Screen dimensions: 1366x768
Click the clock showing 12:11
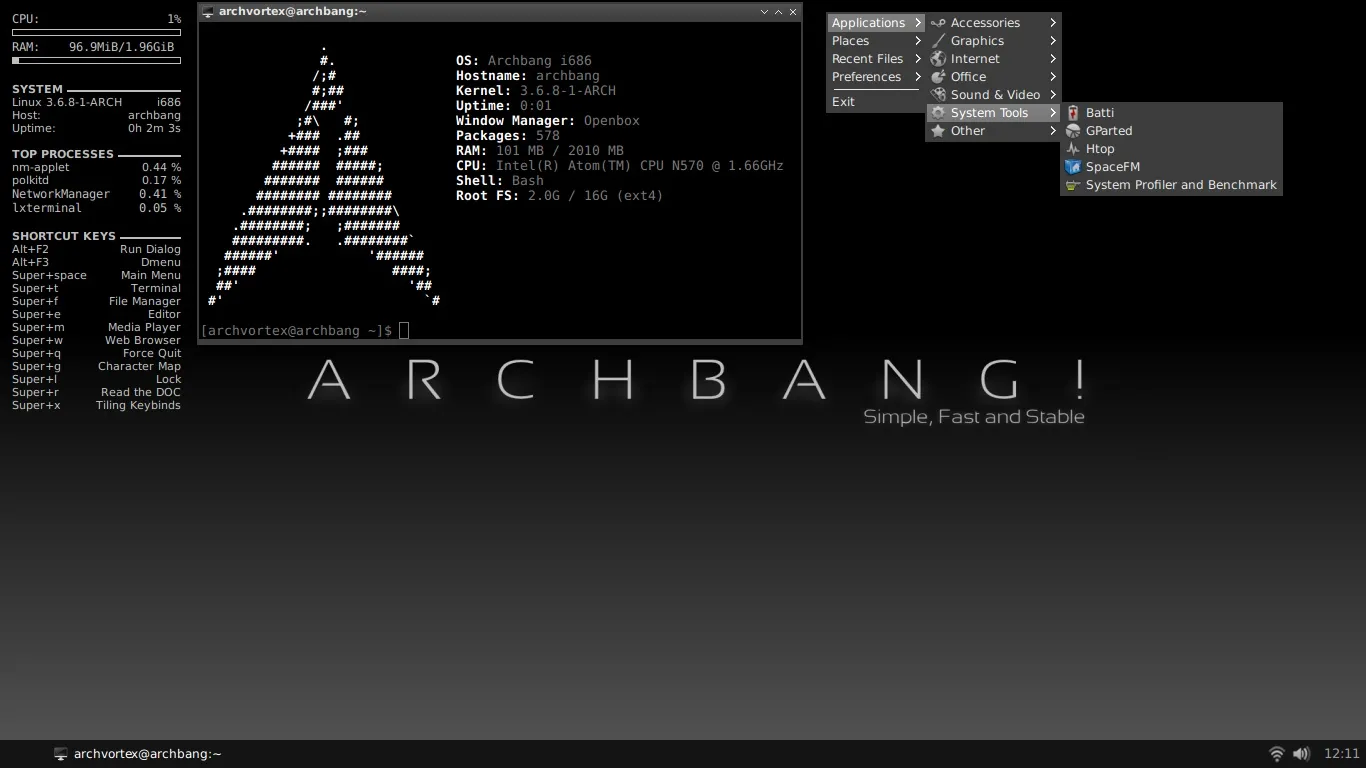1341,754
